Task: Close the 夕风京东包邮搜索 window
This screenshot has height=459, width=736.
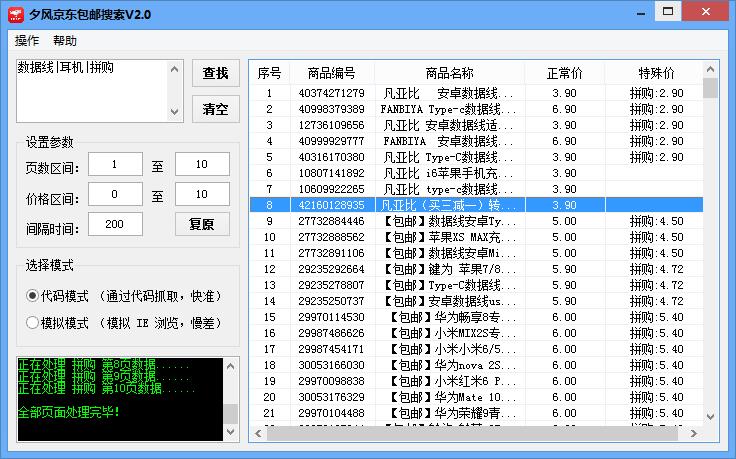Action: point(705,11)
